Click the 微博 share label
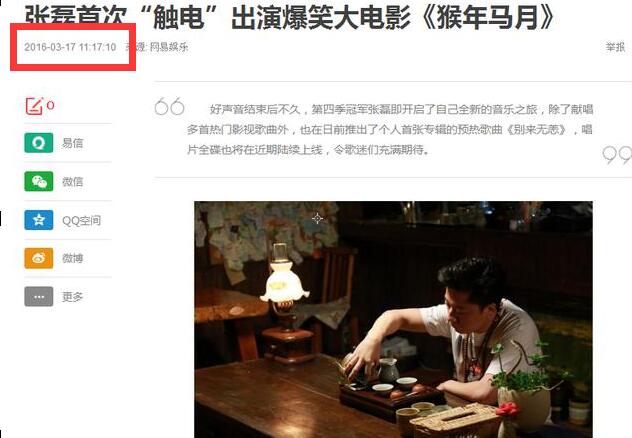The image size is (632, 438). pos(73,258)
